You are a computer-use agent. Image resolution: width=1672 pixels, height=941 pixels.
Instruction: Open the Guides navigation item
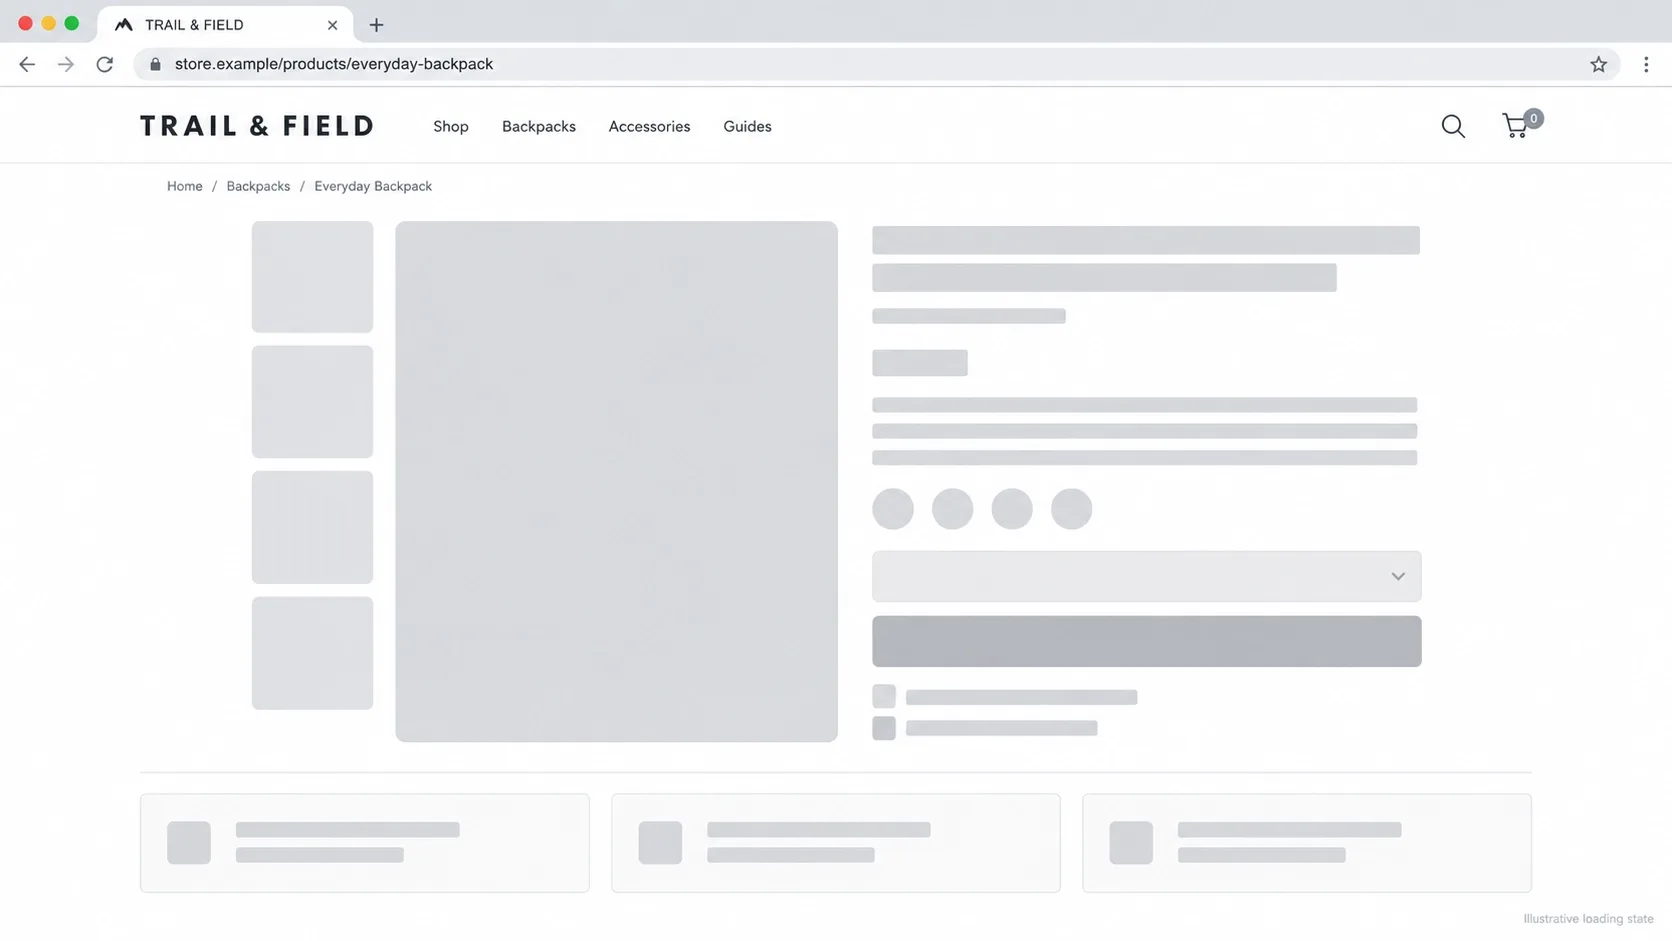pyautogui.click(x=747, y=126)
